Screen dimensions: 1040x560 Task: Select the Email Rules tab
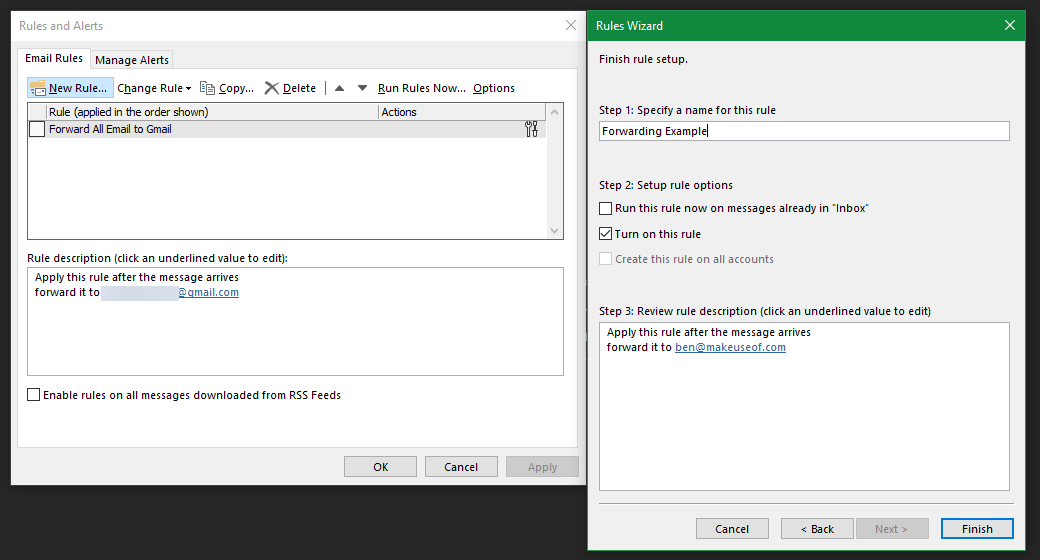54,59
